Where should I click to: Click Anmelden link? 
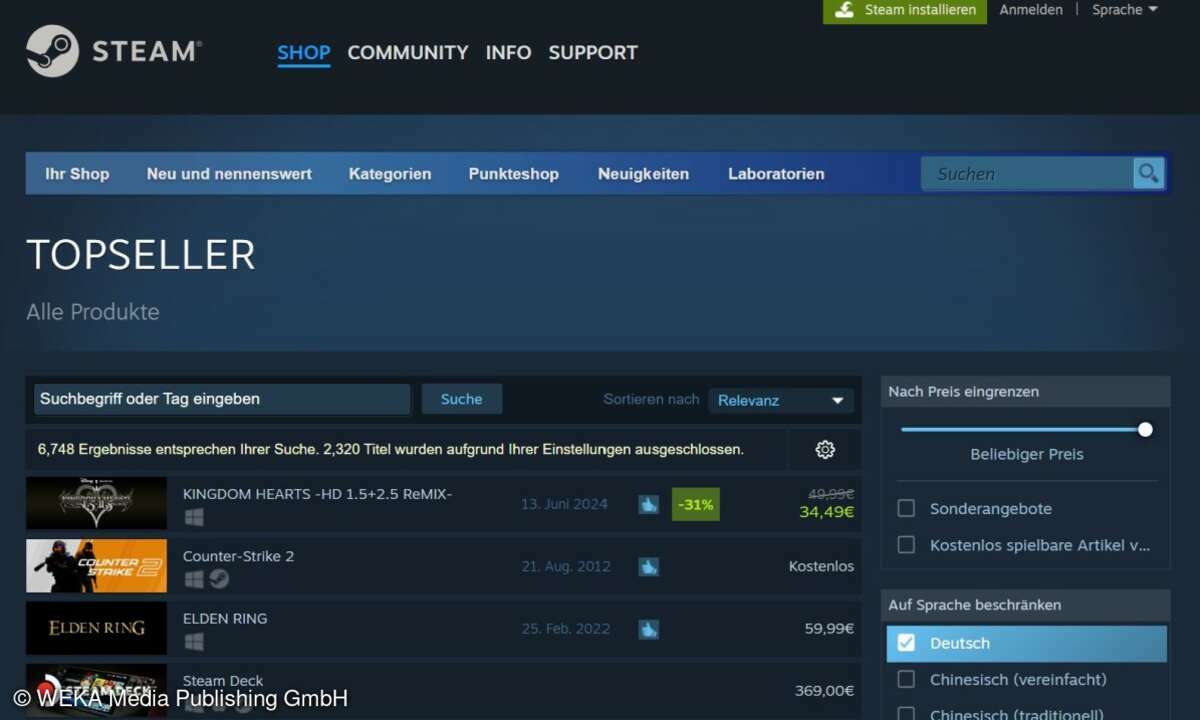1031,10
